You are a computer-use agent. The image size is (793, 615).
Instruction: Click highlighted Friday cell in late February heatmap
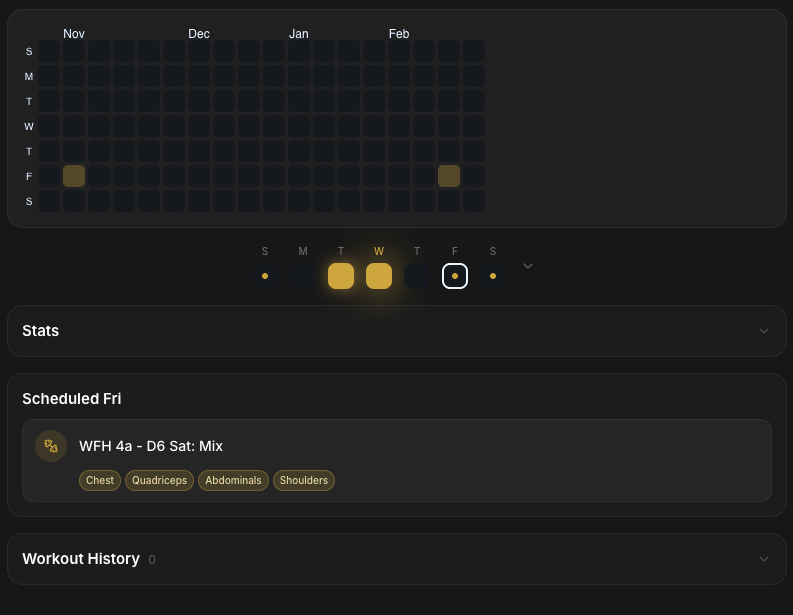coord(449,176)
